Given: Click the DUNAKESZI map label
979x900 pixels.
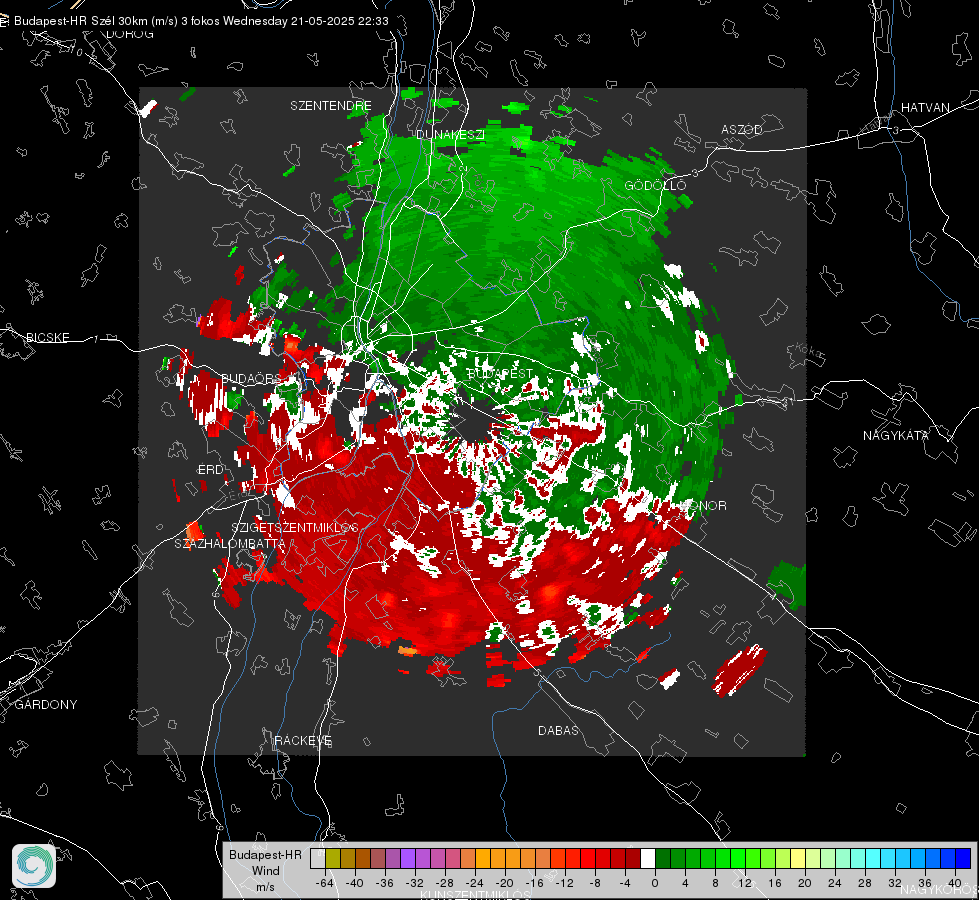Looking at the screenshot, I should pos(450,134).
